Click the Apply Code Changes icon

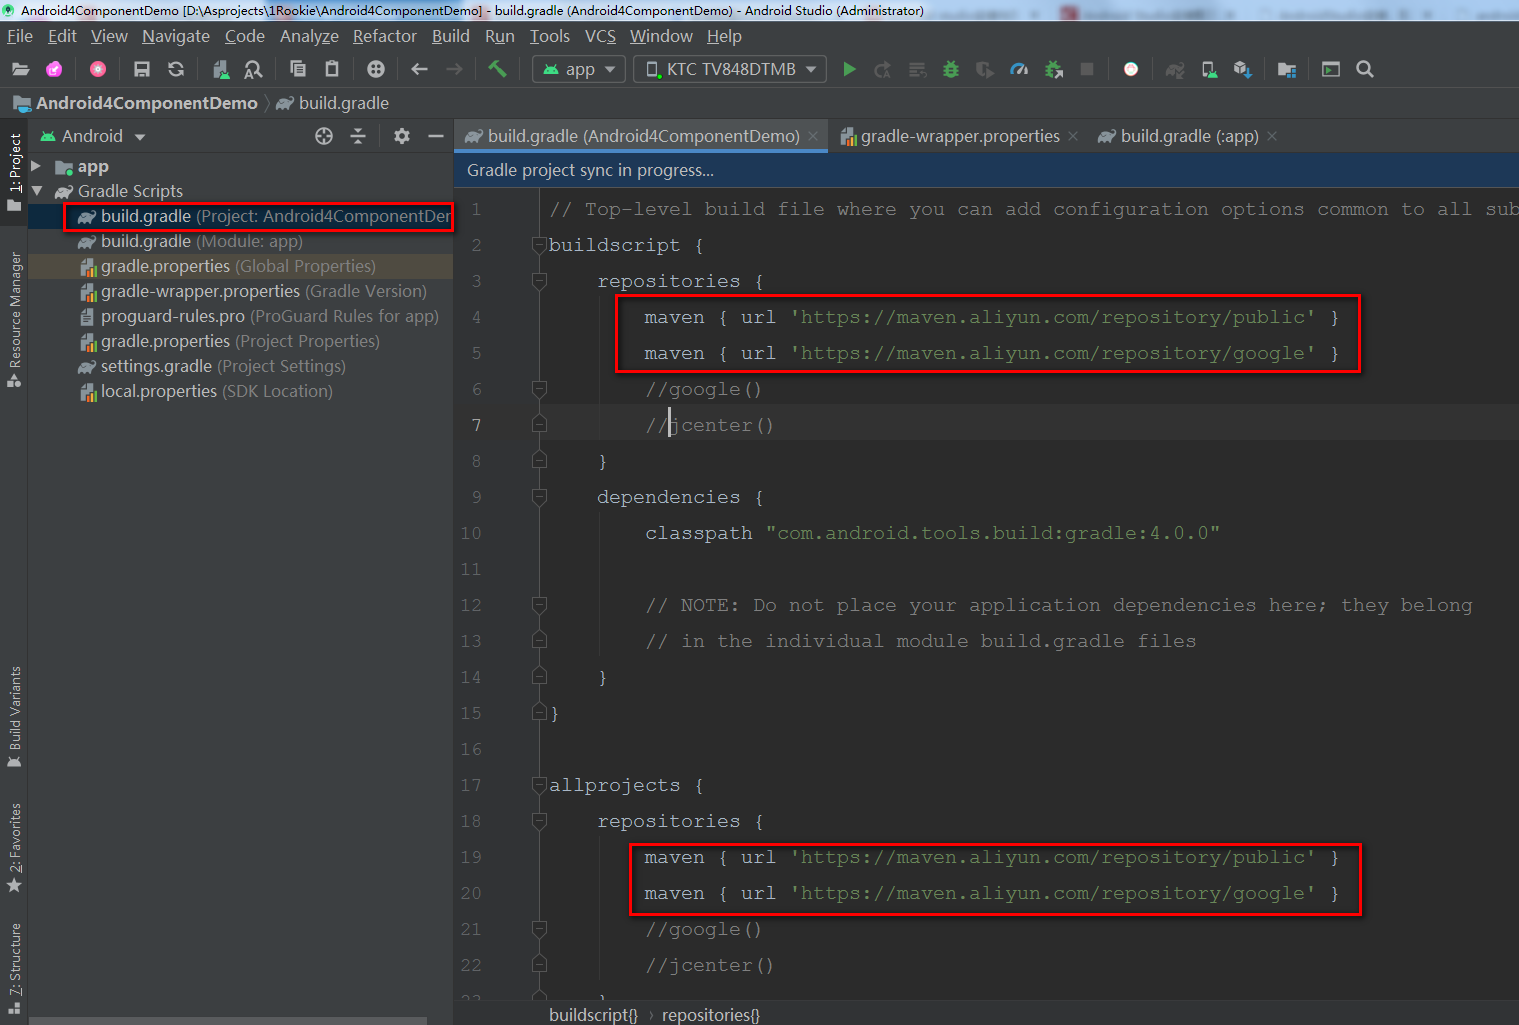(917, 69)
